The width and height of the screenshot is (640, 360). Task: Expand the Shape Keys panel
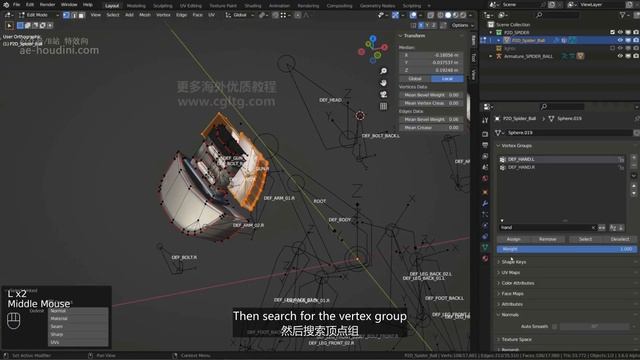[513, 262]
